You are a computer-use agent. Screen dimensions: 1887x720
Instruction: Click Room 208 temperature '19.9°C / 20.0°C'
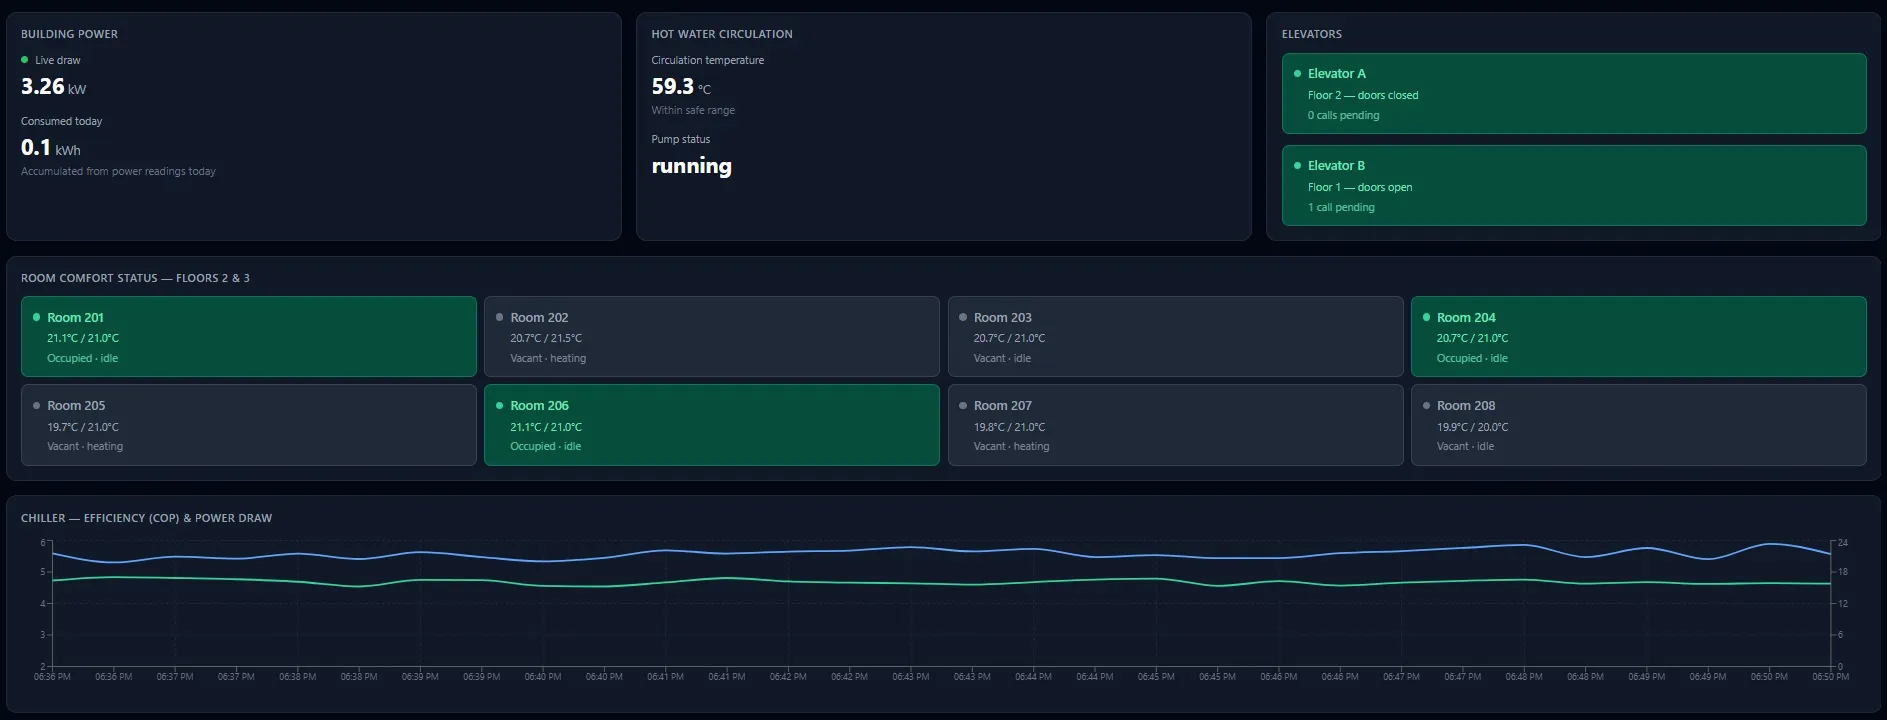coord(1472,427)
